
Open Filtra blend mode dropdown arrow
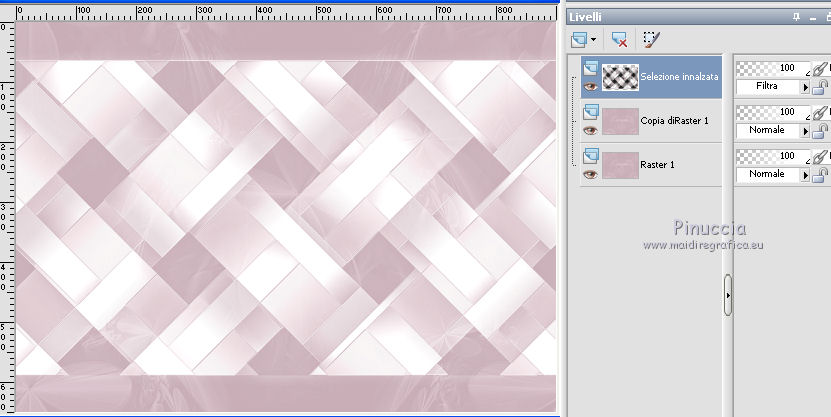pyautogui.click(x=805, y=86)
